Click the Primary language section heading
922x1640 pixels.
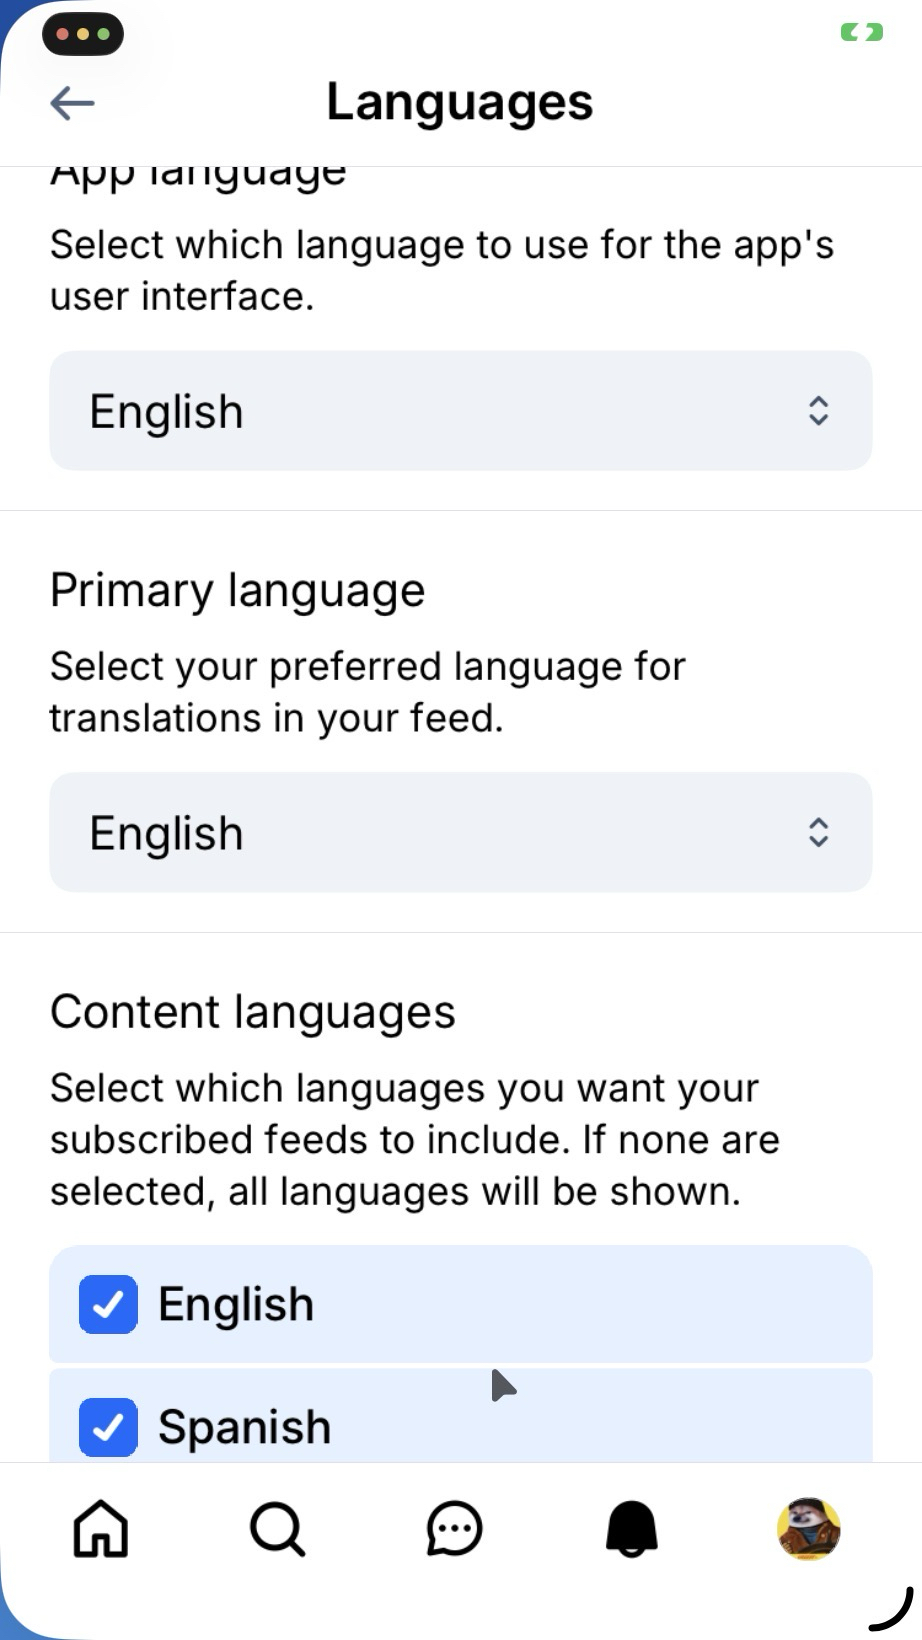(238, 590)
